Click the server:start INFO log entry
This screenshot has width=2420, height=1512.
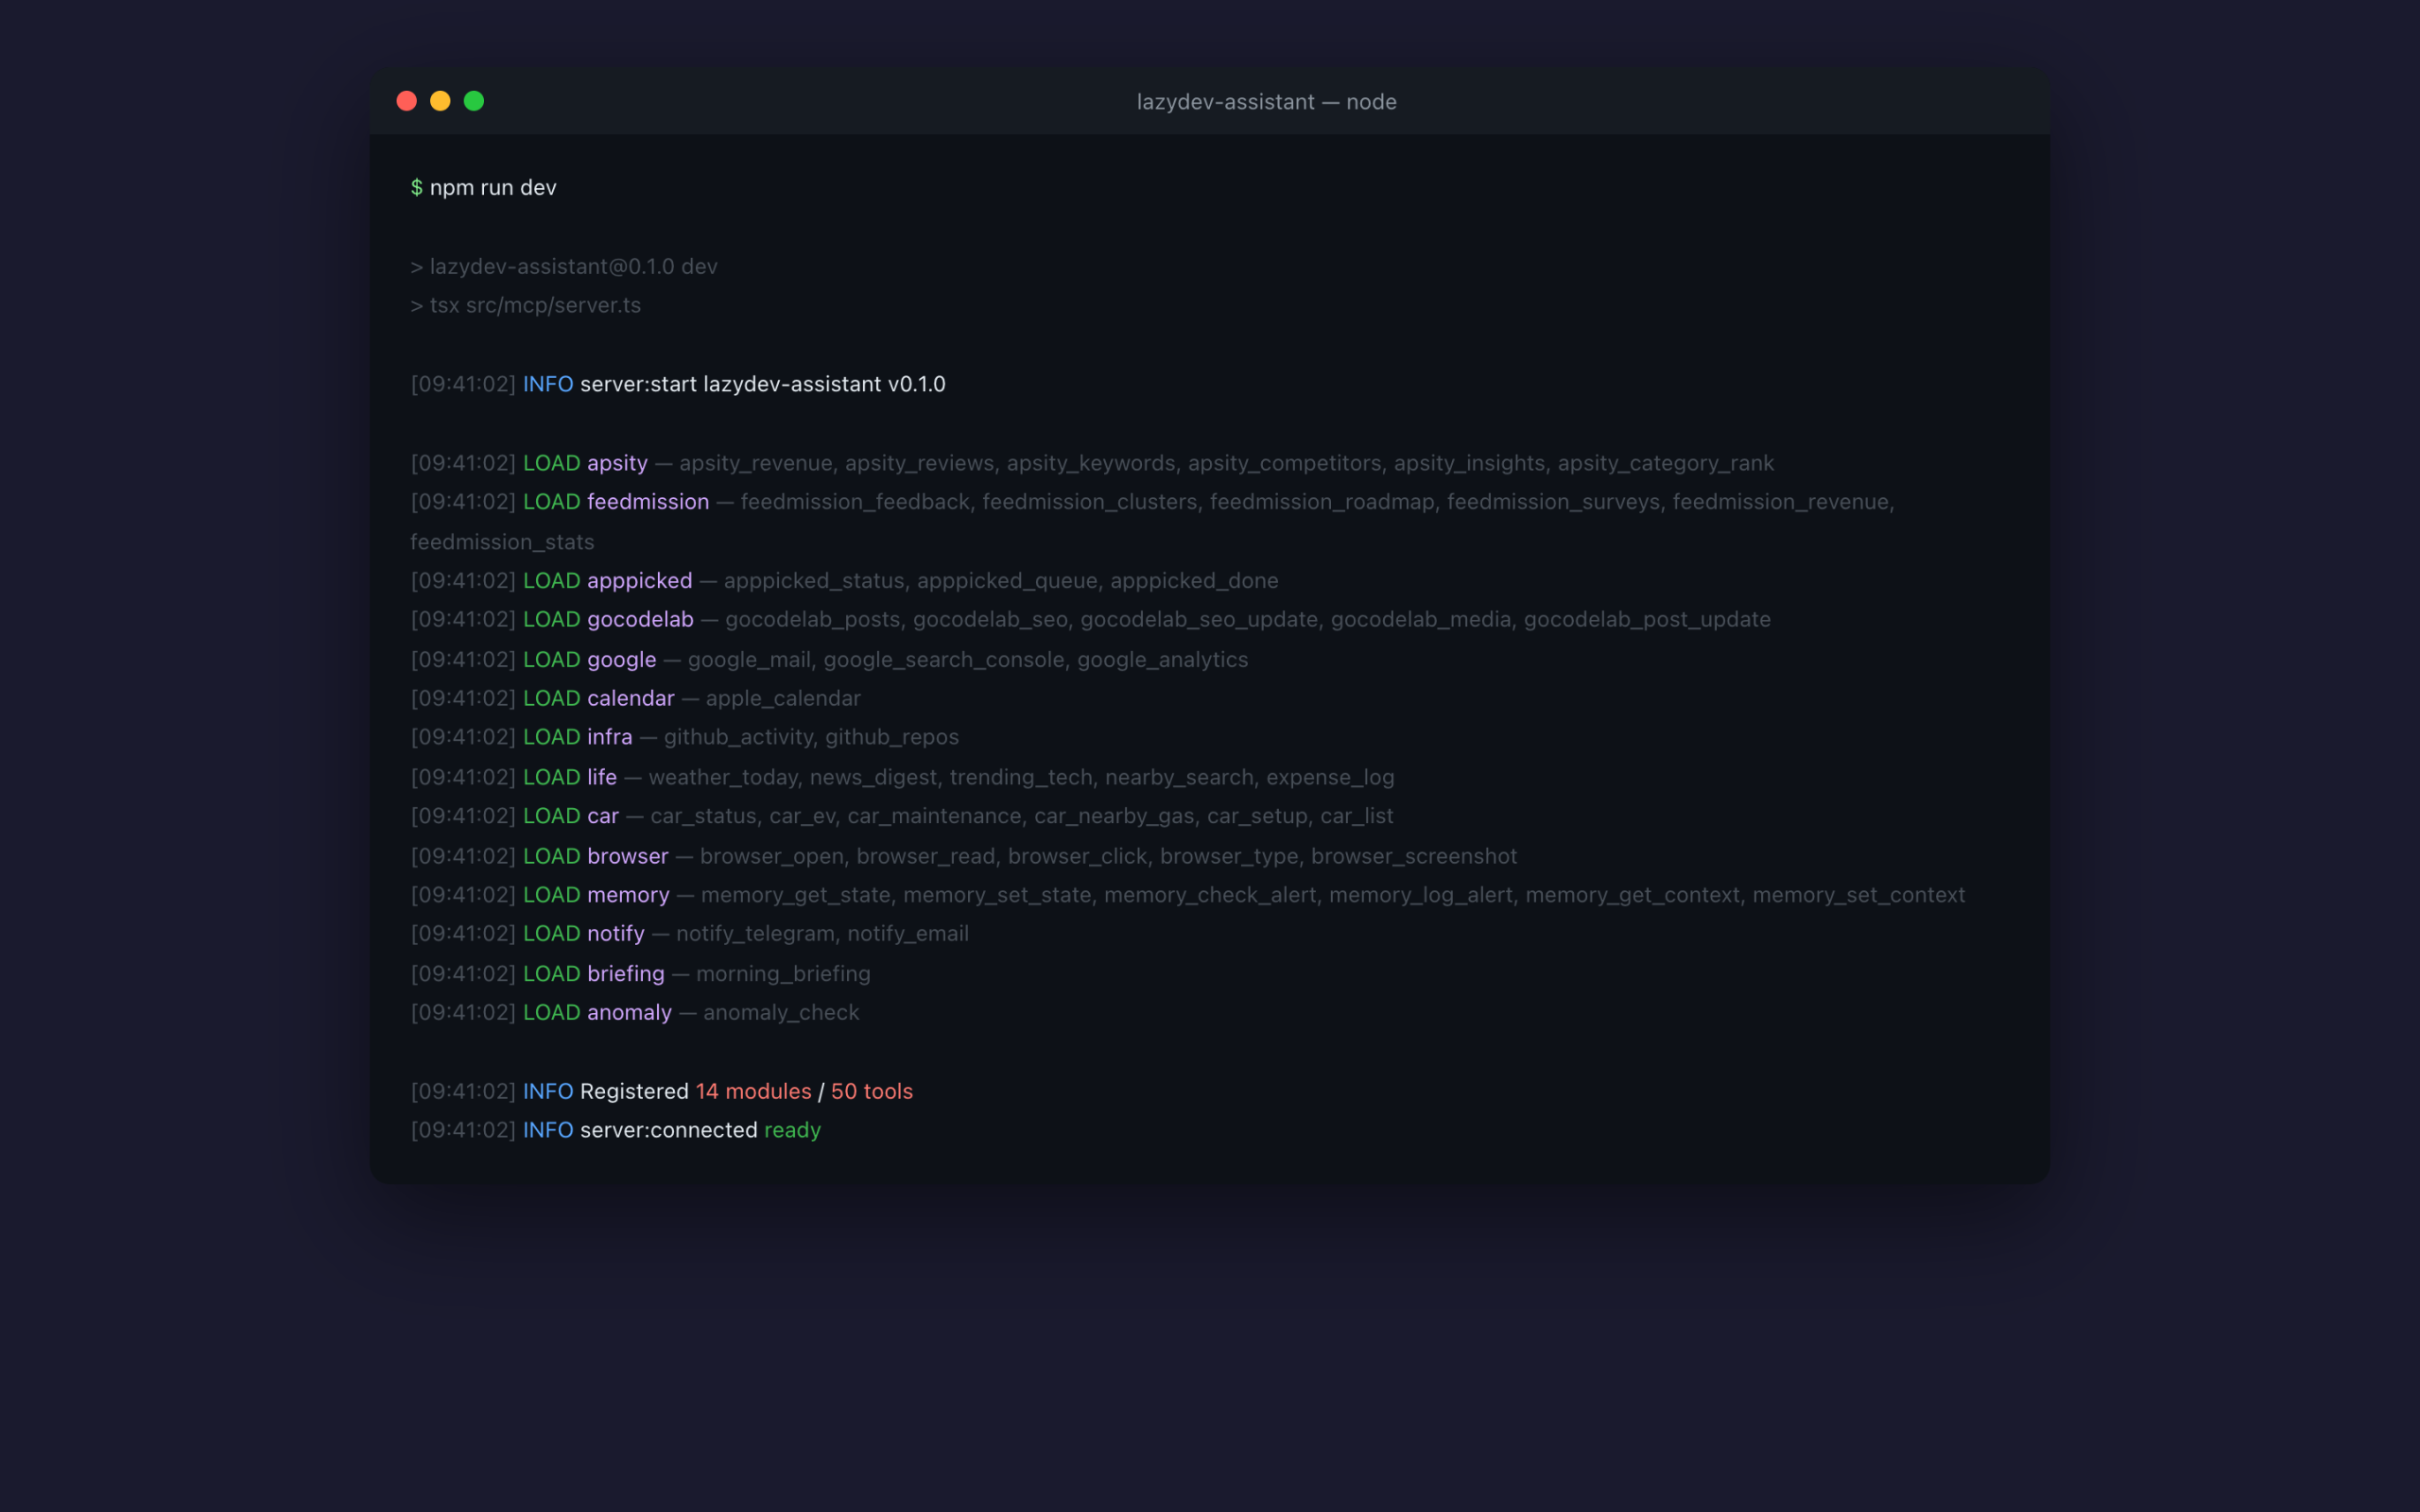[733, 384]
